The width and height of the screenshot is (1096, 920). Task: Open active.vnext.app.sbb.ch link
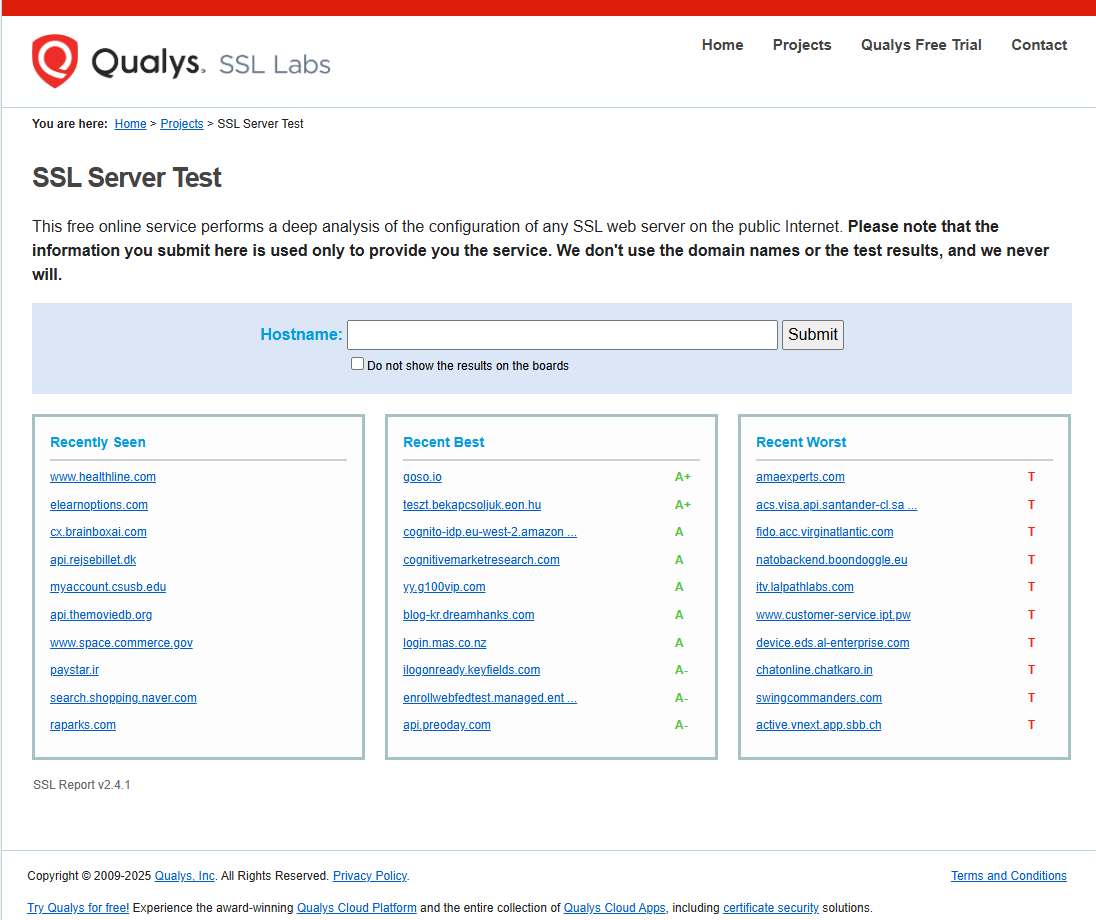click(819, 726)
